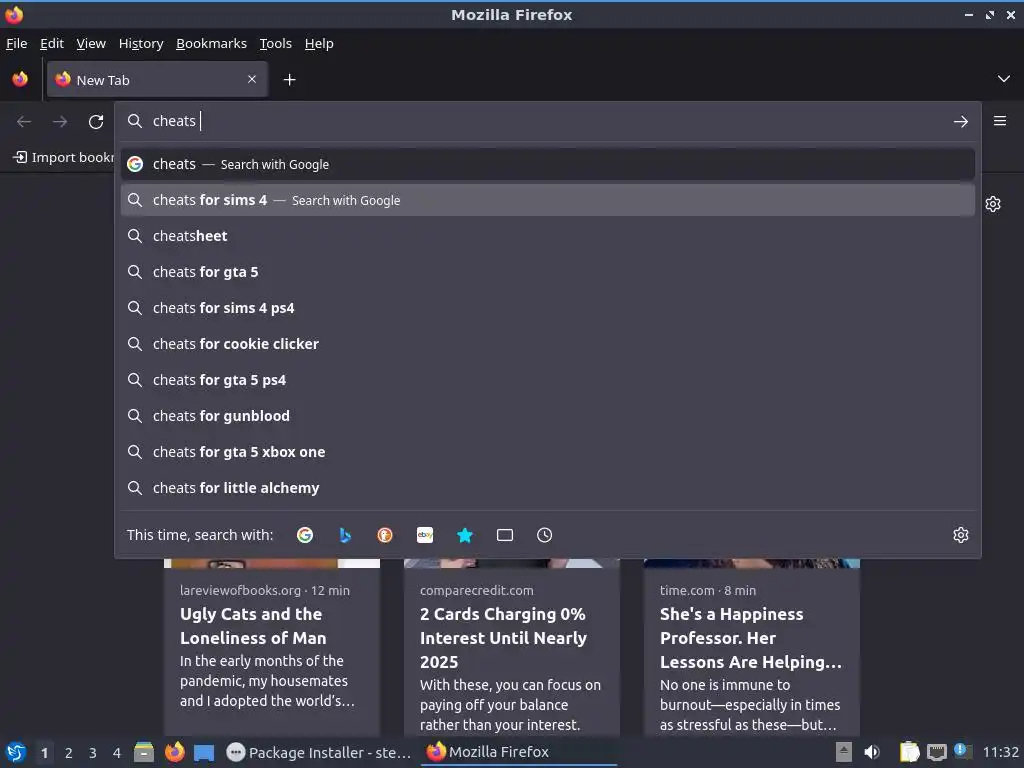Choose the 'cheats for gta 5' suggestion
The width and height of the screenshot is (1024, 768).
(x=548, y=272)
